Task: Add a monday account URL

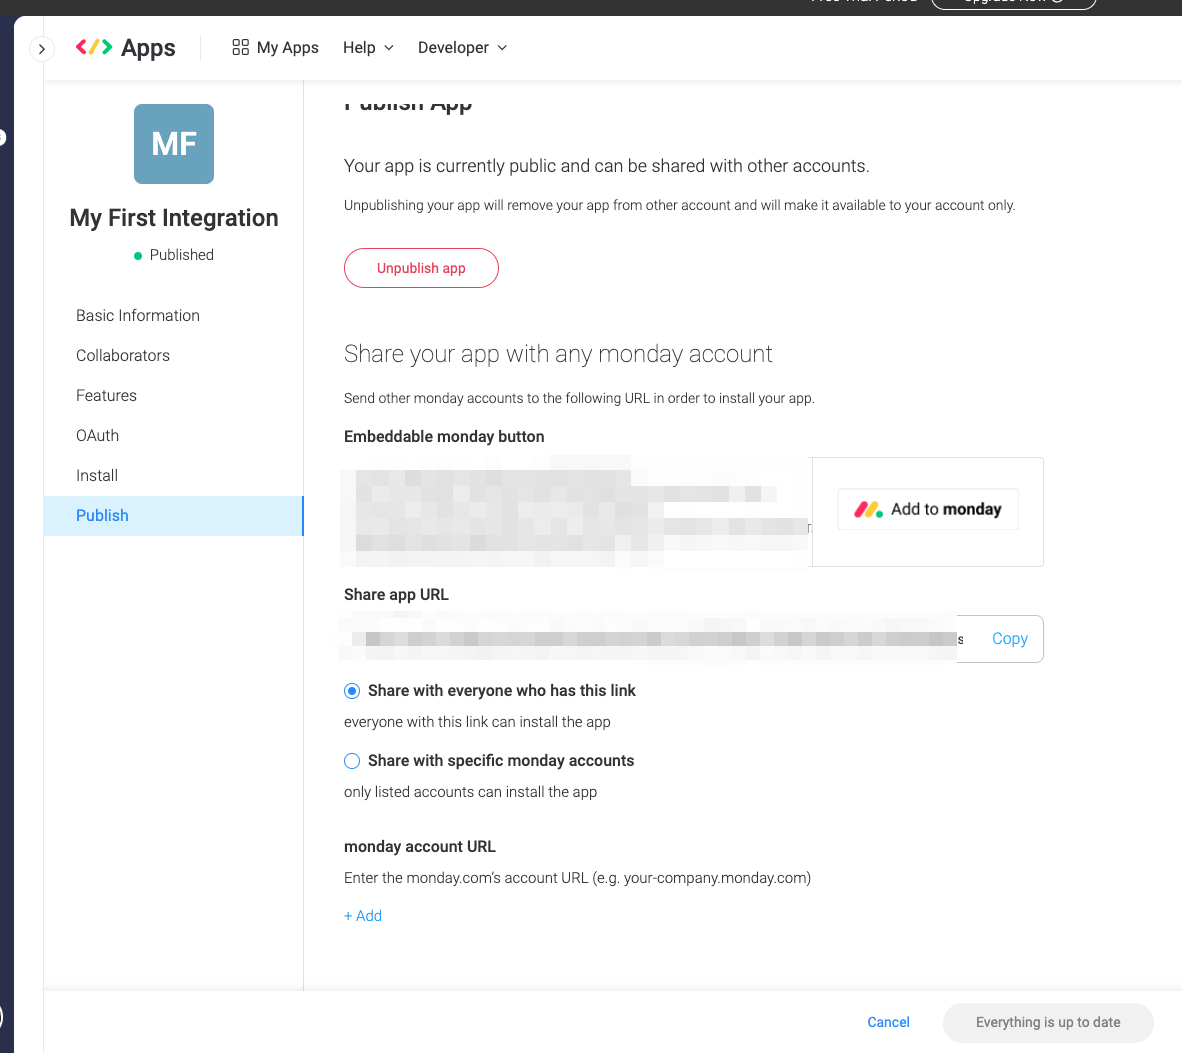Action: tap(363, 916)
